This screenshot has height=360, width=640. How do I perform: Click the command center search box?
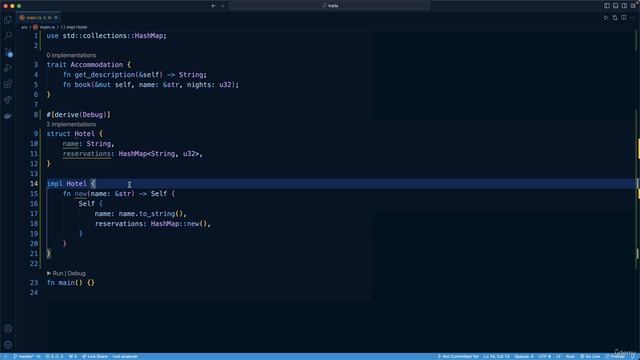pyautogui.click(x=329, y=6)
